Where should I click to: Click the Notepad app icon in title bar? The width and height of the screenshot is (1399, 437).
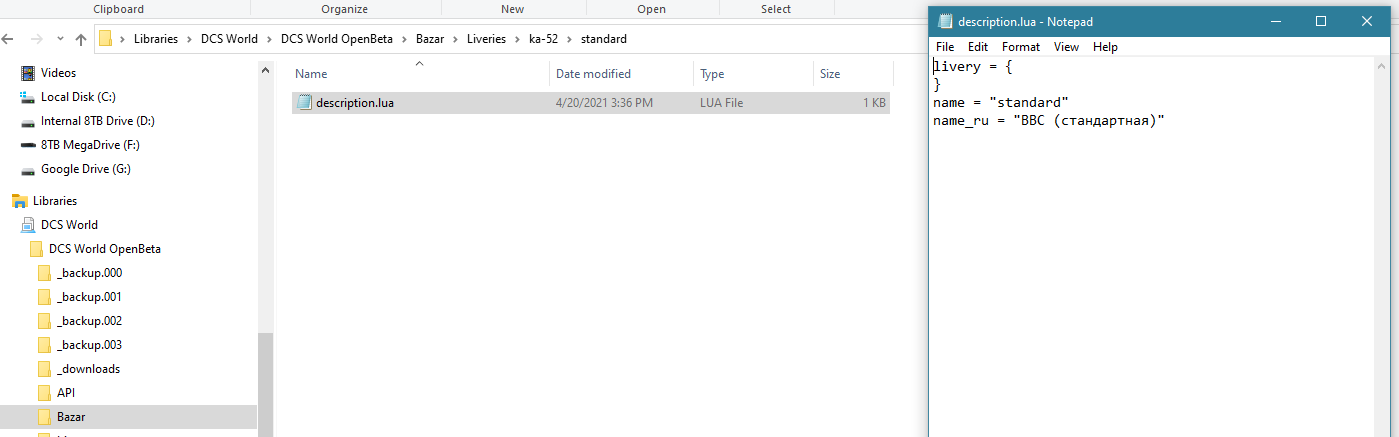[x=945, y=21]
